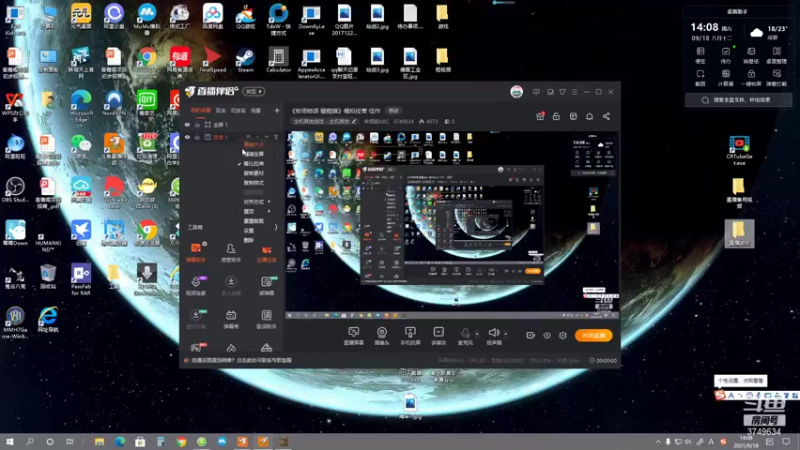The height and width of the screenshot is (450, 800).
Task: Open Steam icon on the desktop
Action: click(x=245, y=60)
